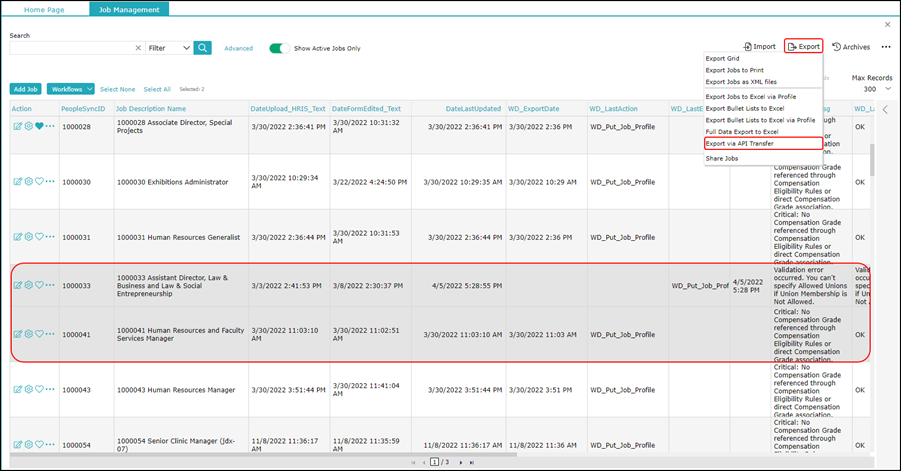901x471 pixels.
Task: Collapse side panel with left chevron
Action: [x=885, y=109]
